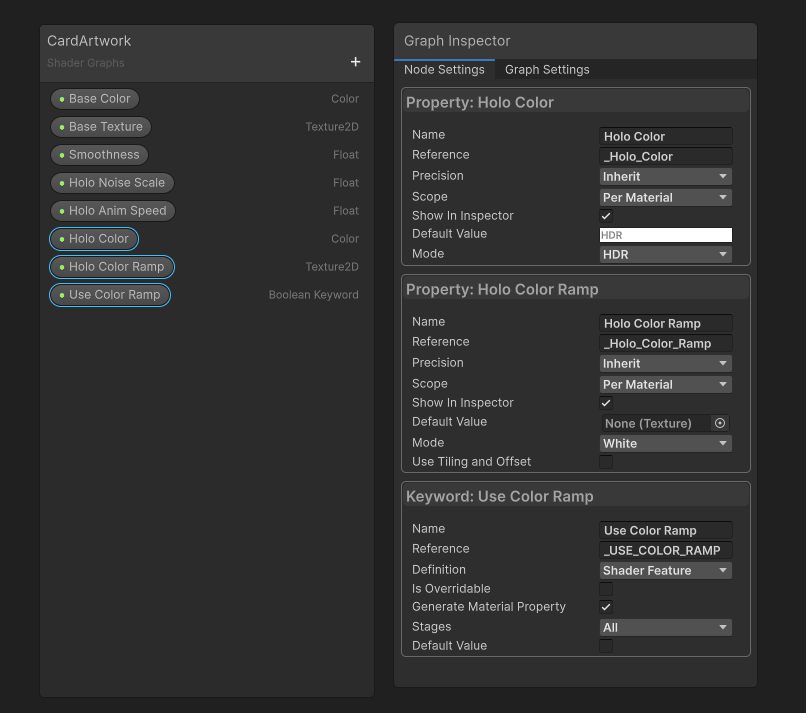This screenshot has width=806, height=713.
Task: Open the Definition dropdown showing Shader Feature
Action: (665, 569)
